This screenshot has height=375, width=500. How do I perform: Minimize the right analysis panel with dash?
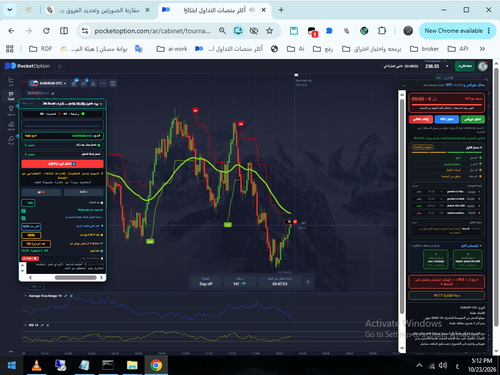(x=404, y=85)
